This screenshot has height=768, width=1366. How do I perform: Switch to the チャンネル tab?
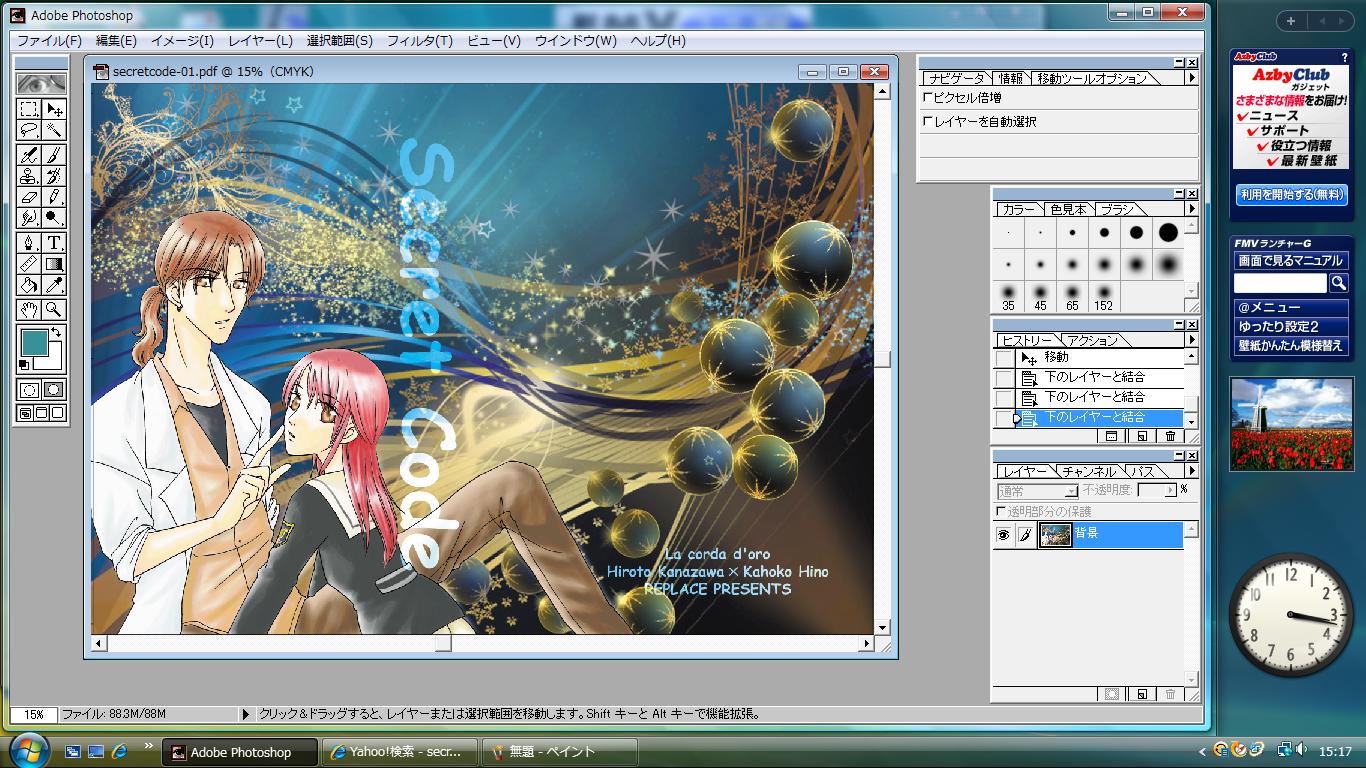(1089, 471)
